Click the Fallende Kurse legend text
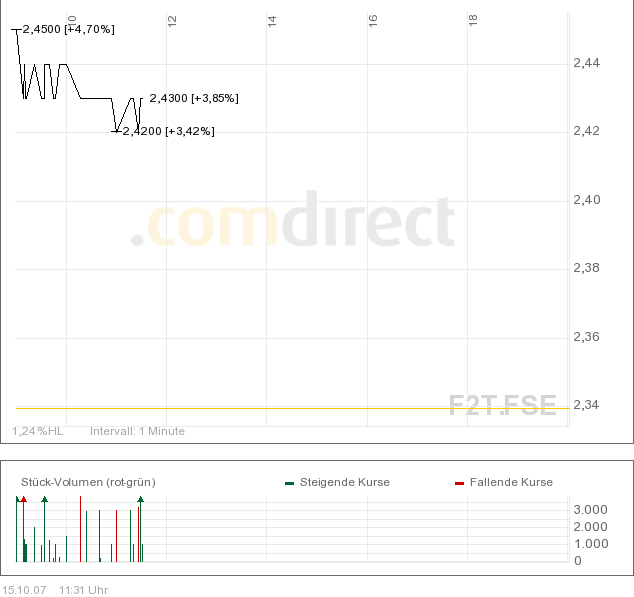The image size is (634, 597). pos(511,482)
